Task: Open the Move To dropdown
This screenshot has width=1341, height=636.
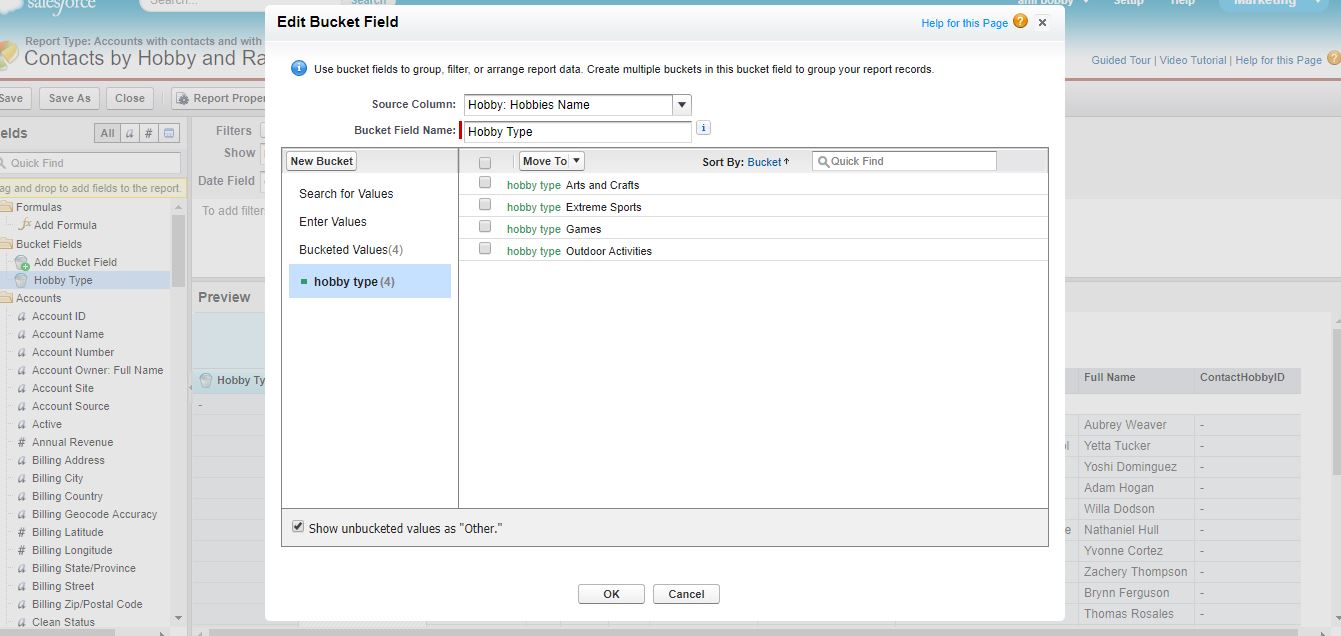Action: 552,161
